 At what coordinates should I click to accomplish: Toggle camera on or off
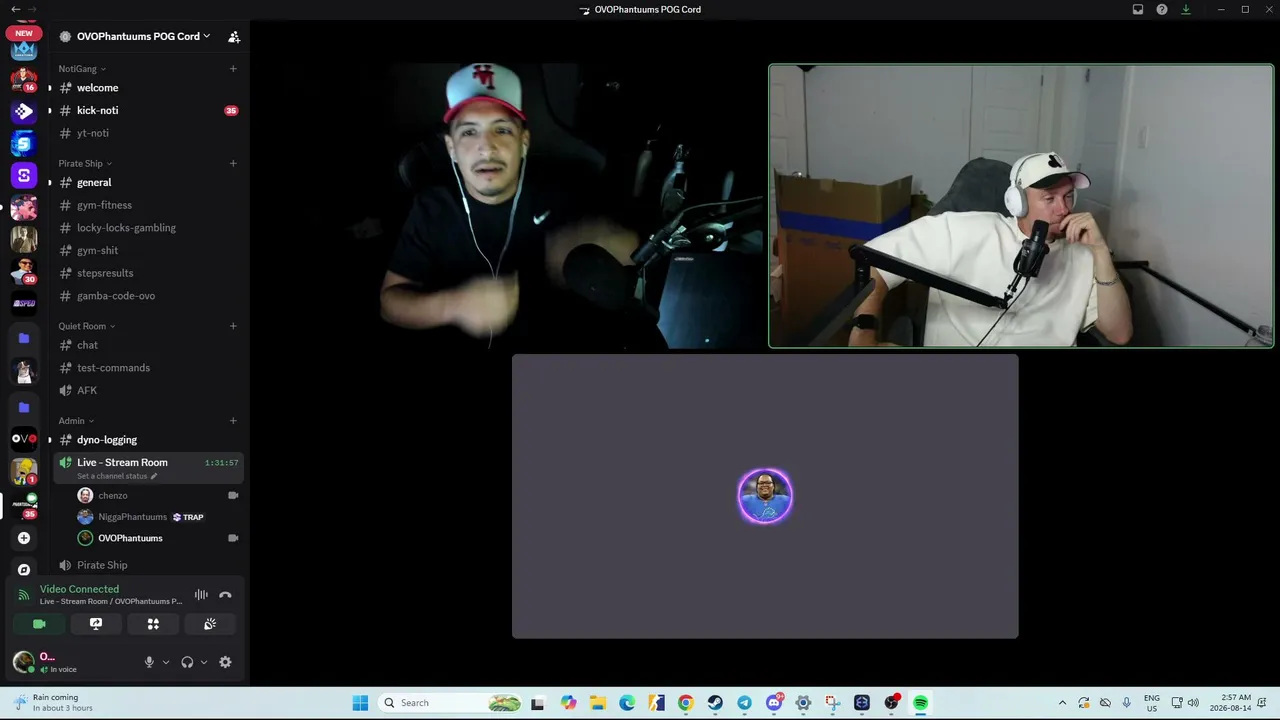pyautogui.click(x=39, y=624)
